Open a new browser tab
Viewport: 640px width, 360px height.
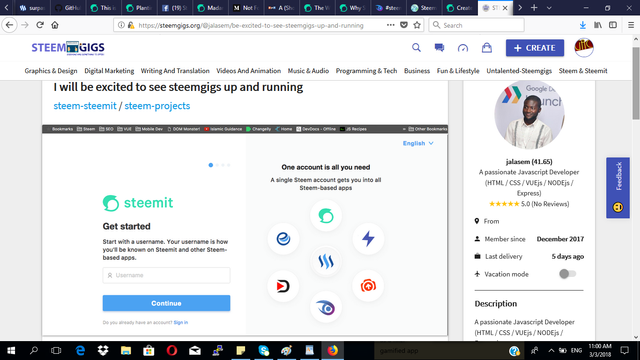point(534,8)
